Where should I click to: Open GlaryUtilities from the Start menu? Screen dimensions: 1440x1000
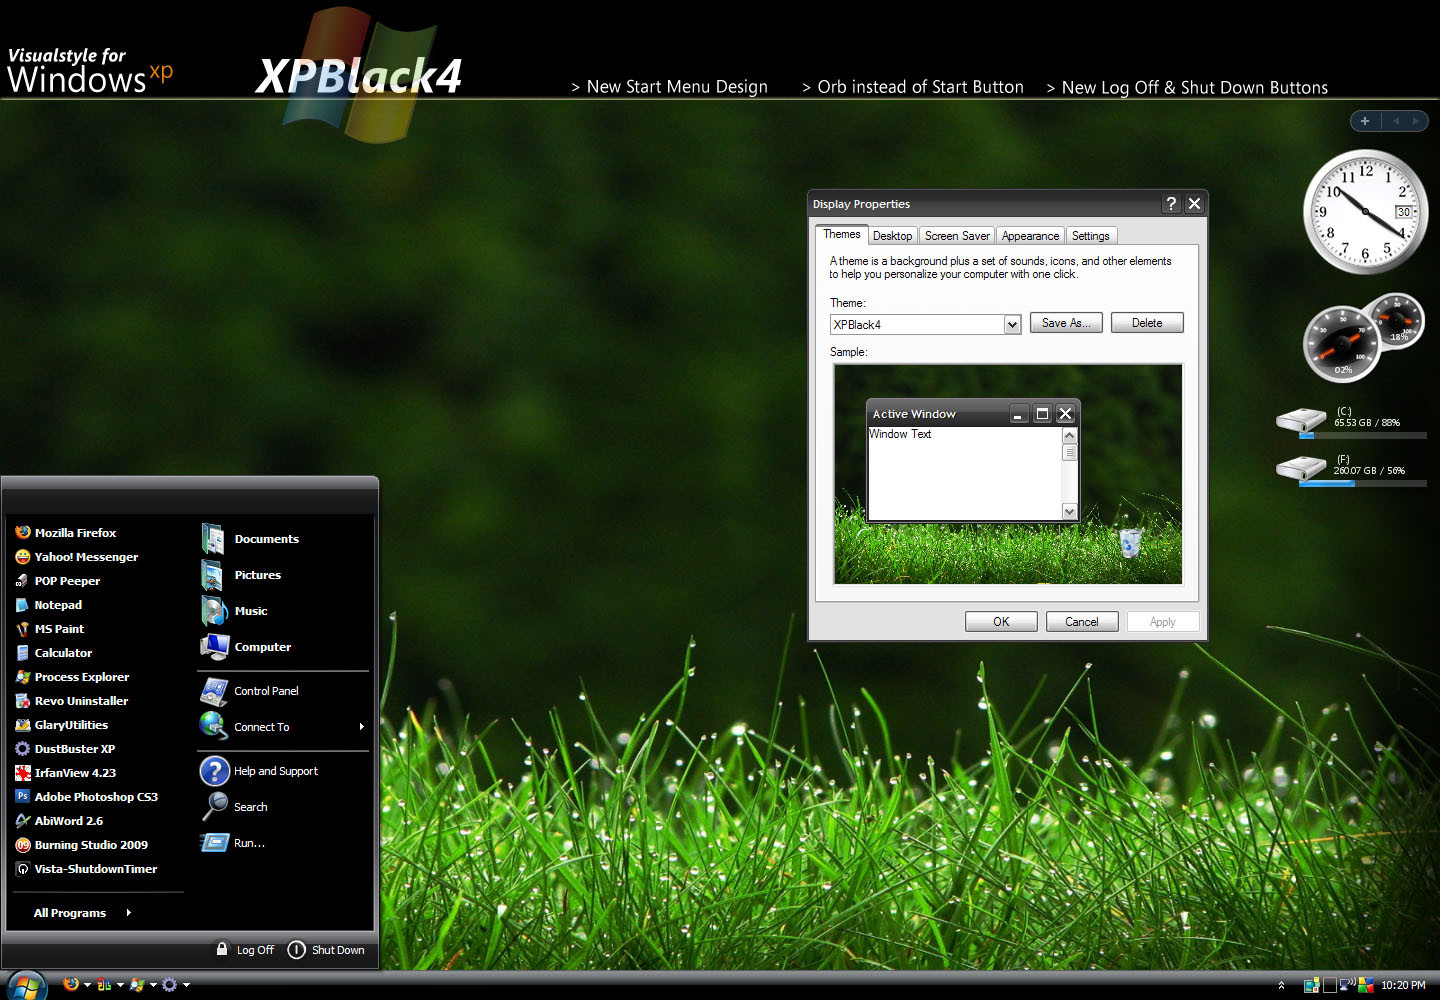(x=62, y=725)
